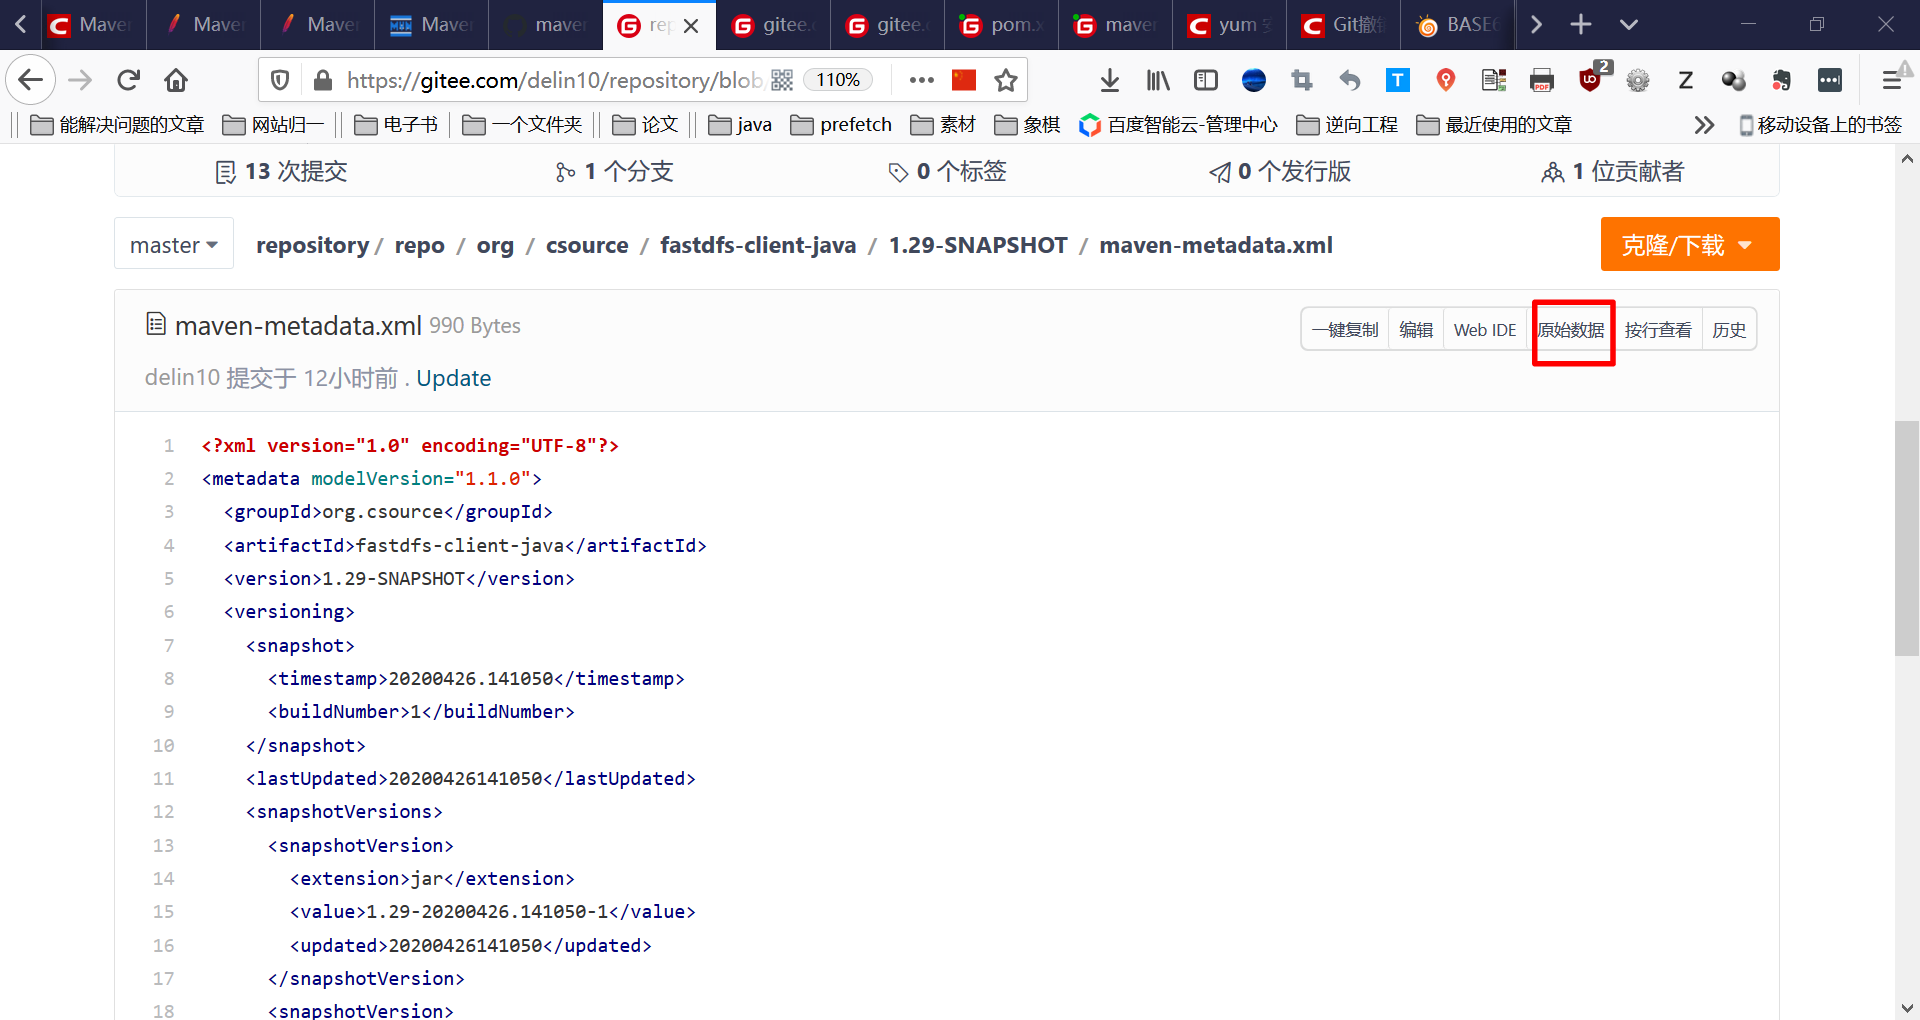Open the printer PDF extension icon

pos(1542,80)
